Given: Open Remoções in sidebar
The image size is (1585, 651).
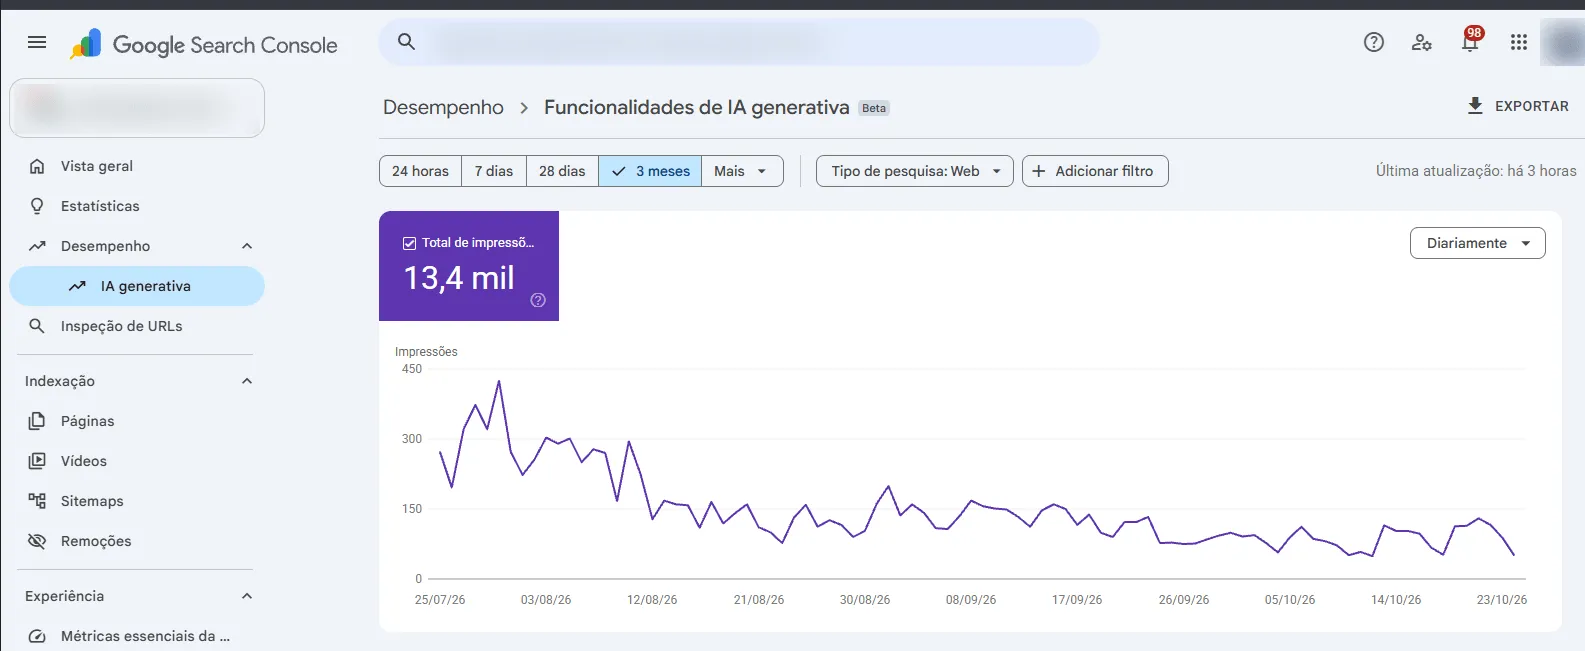Looking at the screenshot, I should coord(137,541).
